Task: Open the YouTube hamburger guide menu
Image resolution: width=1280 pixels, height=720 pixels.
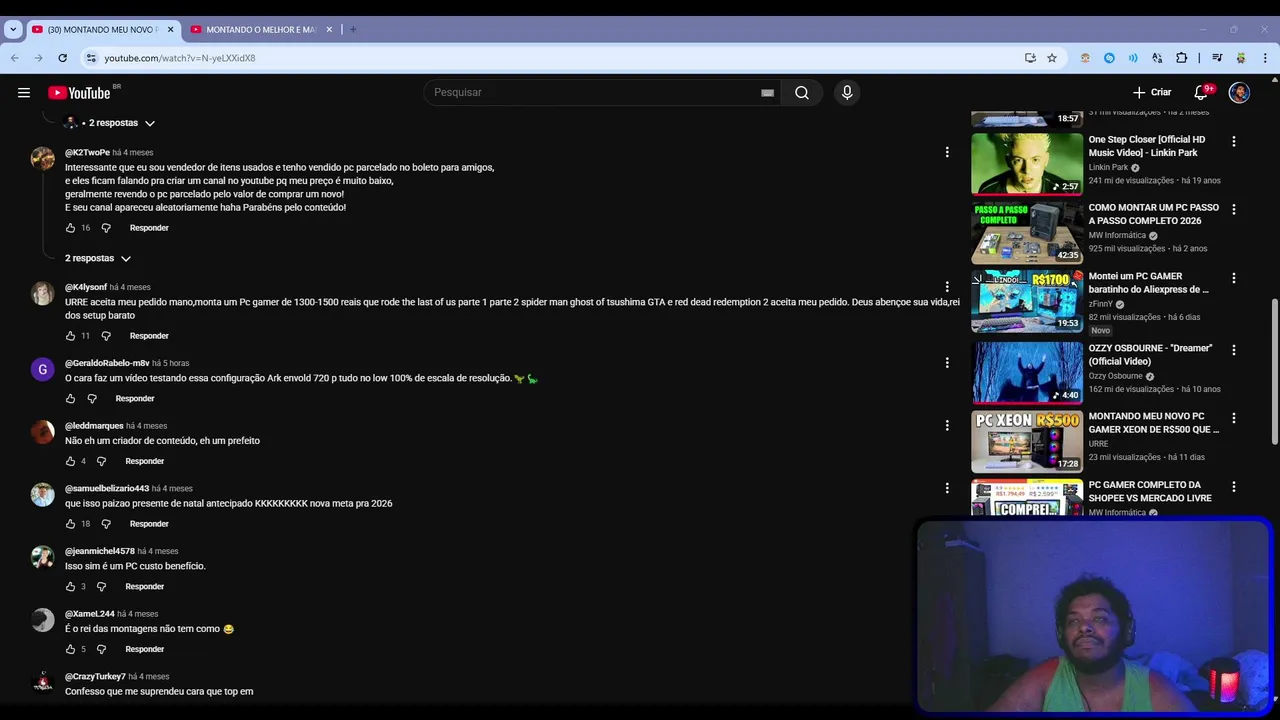Action: 24,93
